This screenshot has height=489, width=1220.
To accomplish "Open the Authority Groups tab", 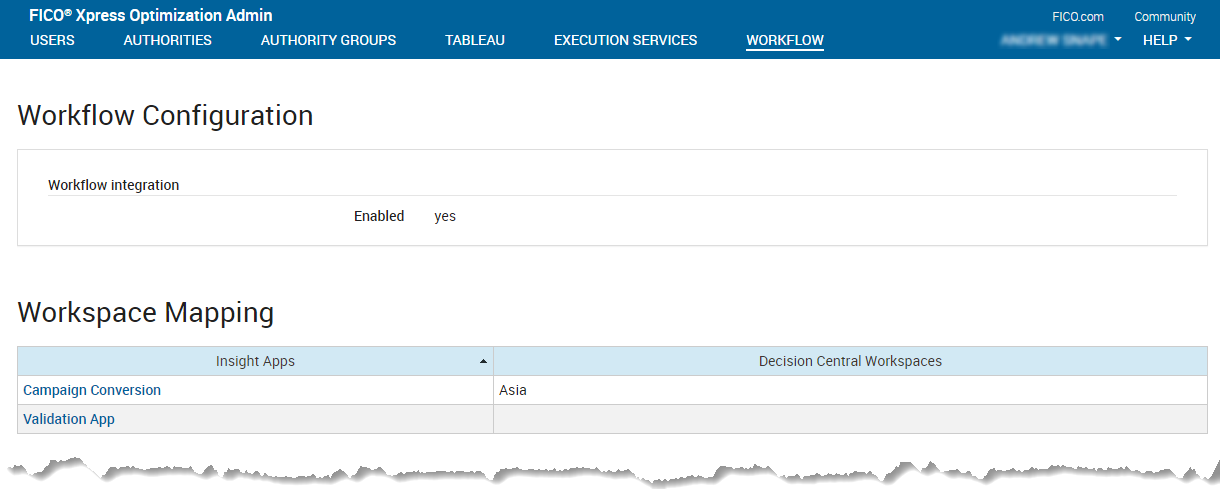I will pos(328,41).
